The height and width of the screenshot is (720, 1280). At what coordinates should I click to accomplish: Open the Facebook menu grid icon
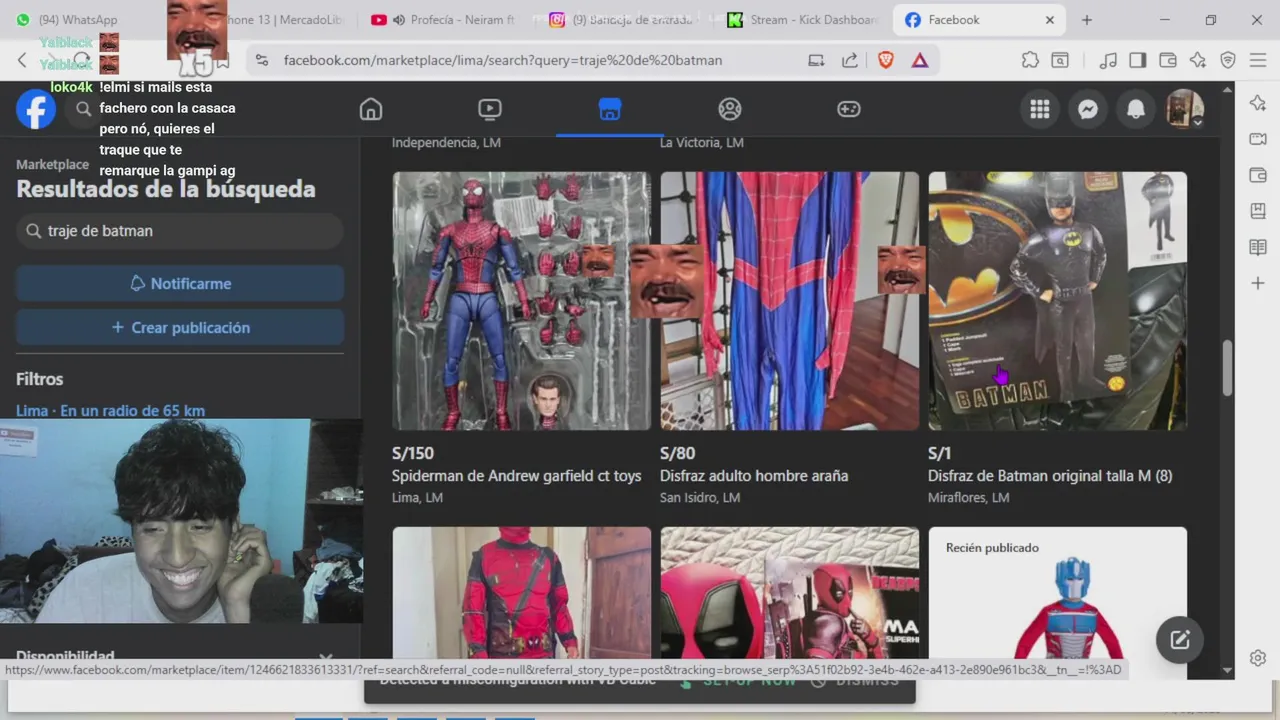point(1040,109)
